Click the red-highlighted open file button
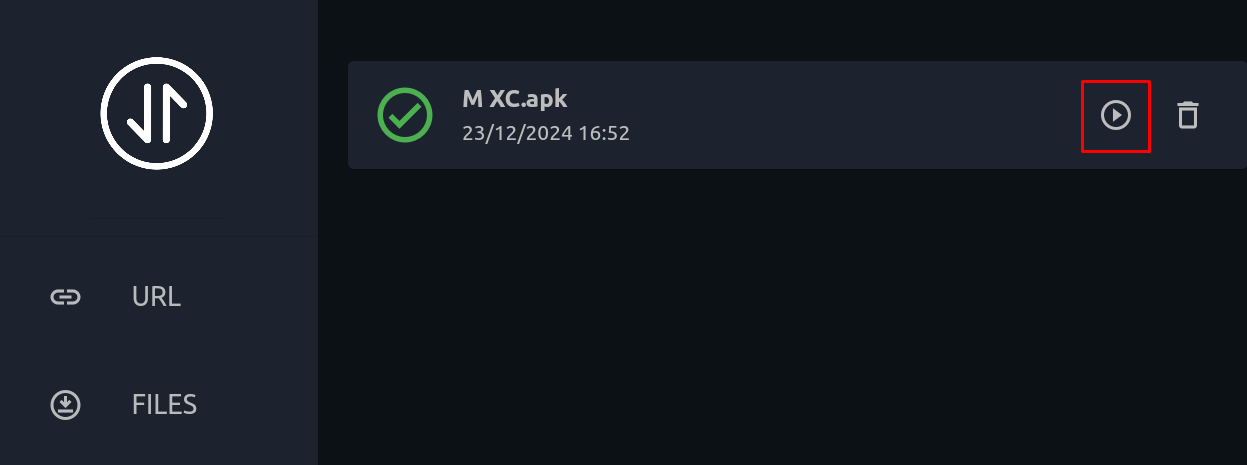The height and width of the screenshot is (465, 1247). (x=1115, y=116)
